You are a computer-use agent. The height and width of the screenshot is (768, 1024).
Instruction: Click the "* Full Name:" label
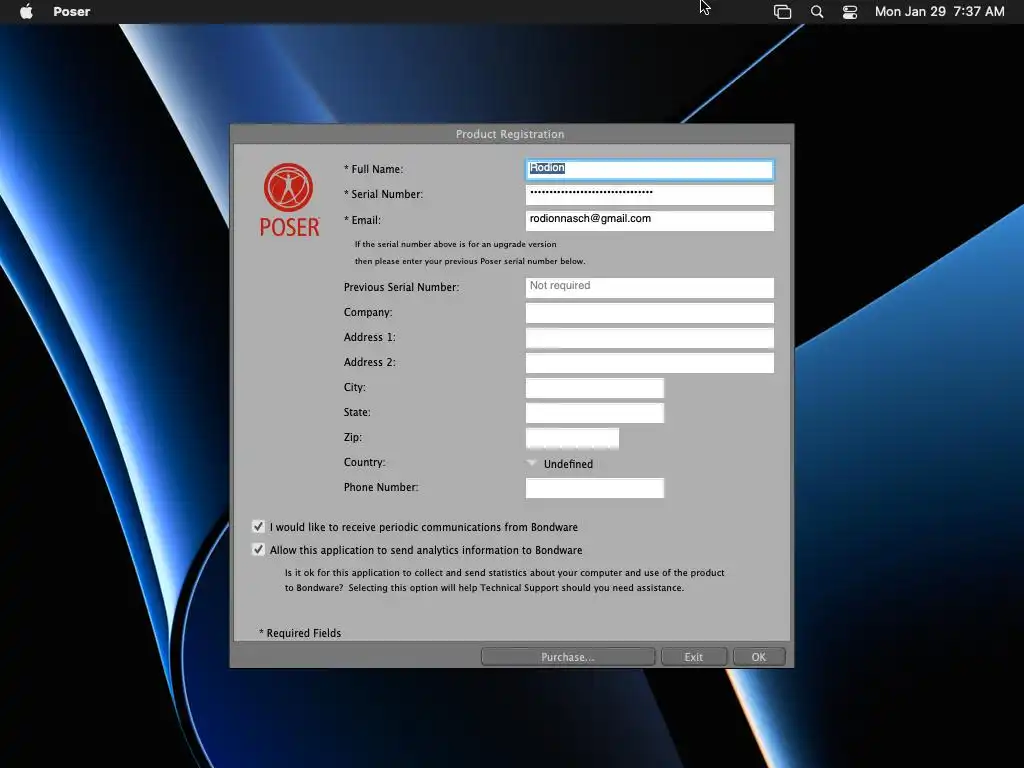(x=374, y=169)
